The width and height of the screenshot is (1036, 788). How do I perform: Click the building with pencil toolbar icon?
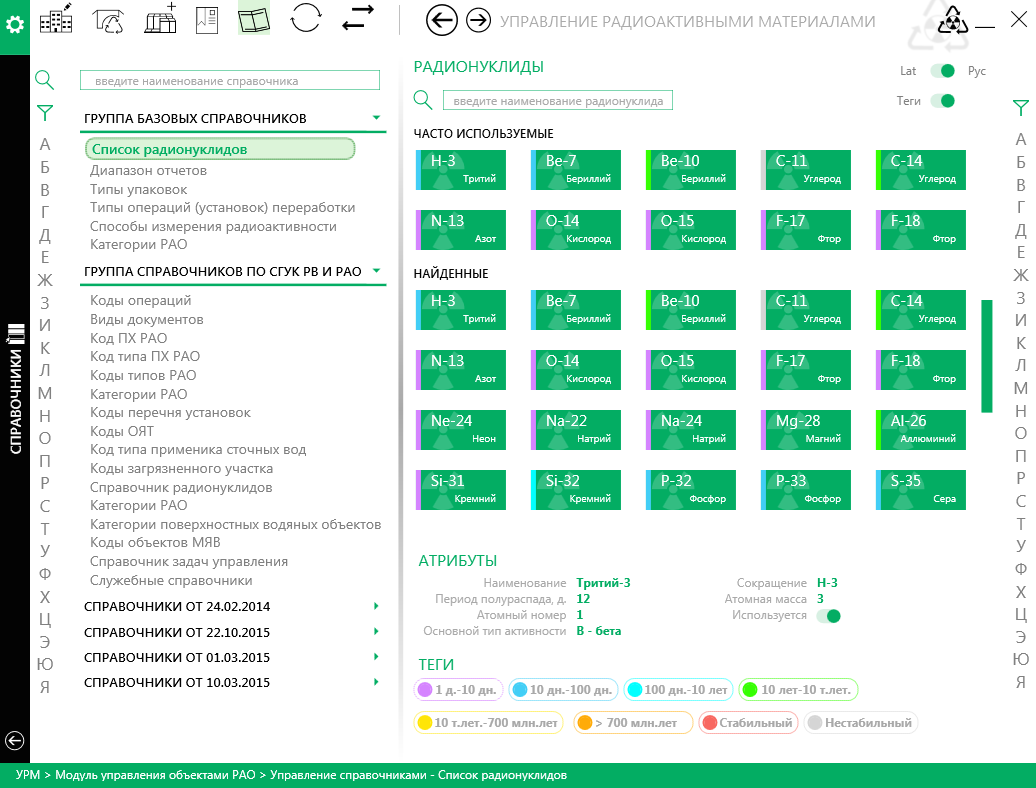[56, 19]
